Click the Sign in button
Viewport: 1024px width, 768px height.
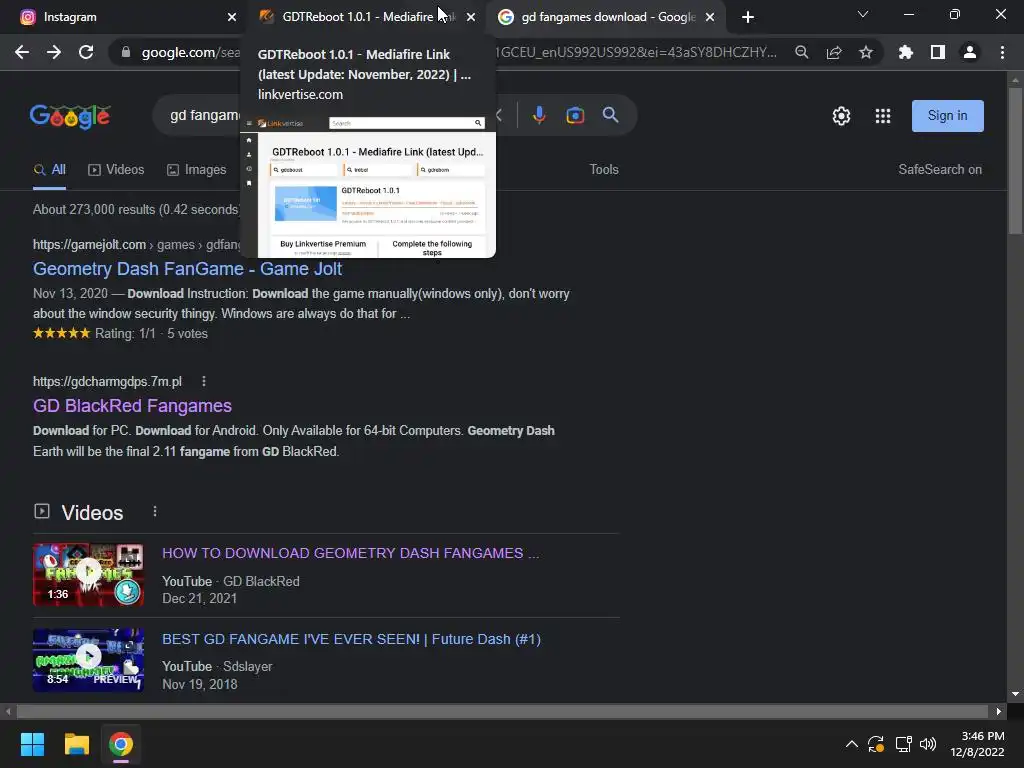[x=948, y=116]
